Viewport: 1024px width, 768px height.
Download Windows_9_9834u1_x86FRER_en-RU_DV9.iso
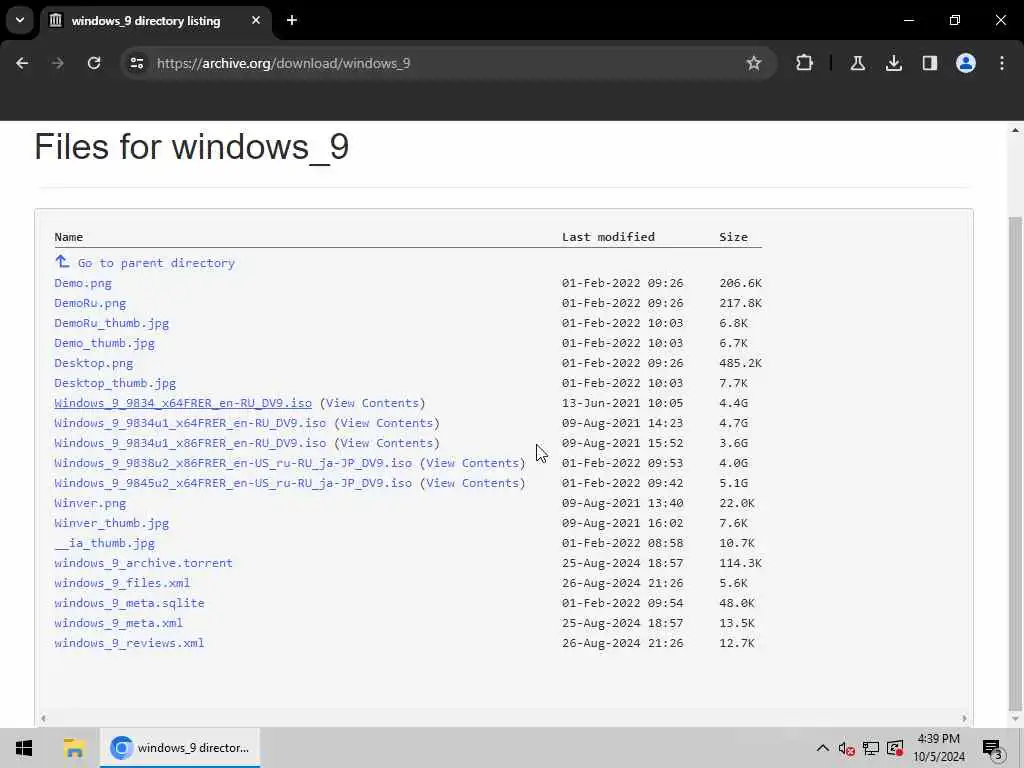click(190, 443)
